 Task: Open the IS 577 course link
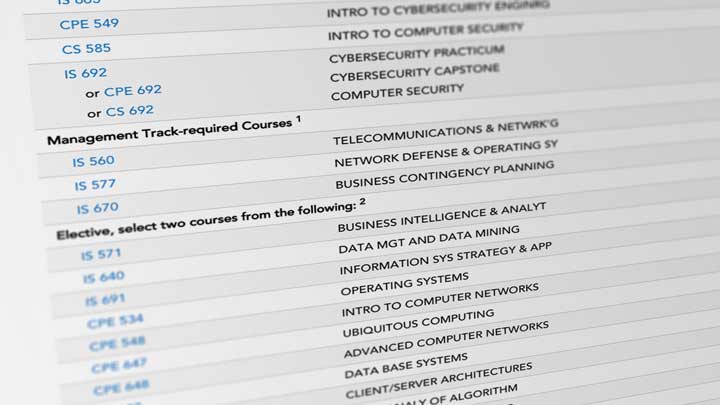(95, 185)
